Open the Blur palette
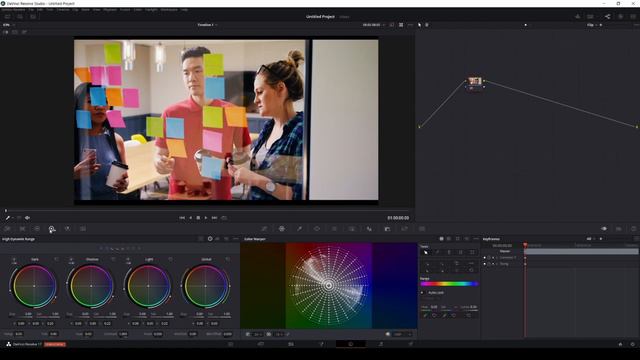 point(369,229)
